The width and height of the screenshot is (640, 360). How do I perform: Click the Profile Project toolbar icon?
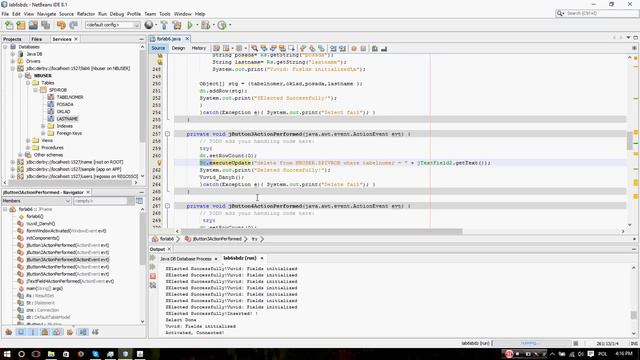(222, 25)
